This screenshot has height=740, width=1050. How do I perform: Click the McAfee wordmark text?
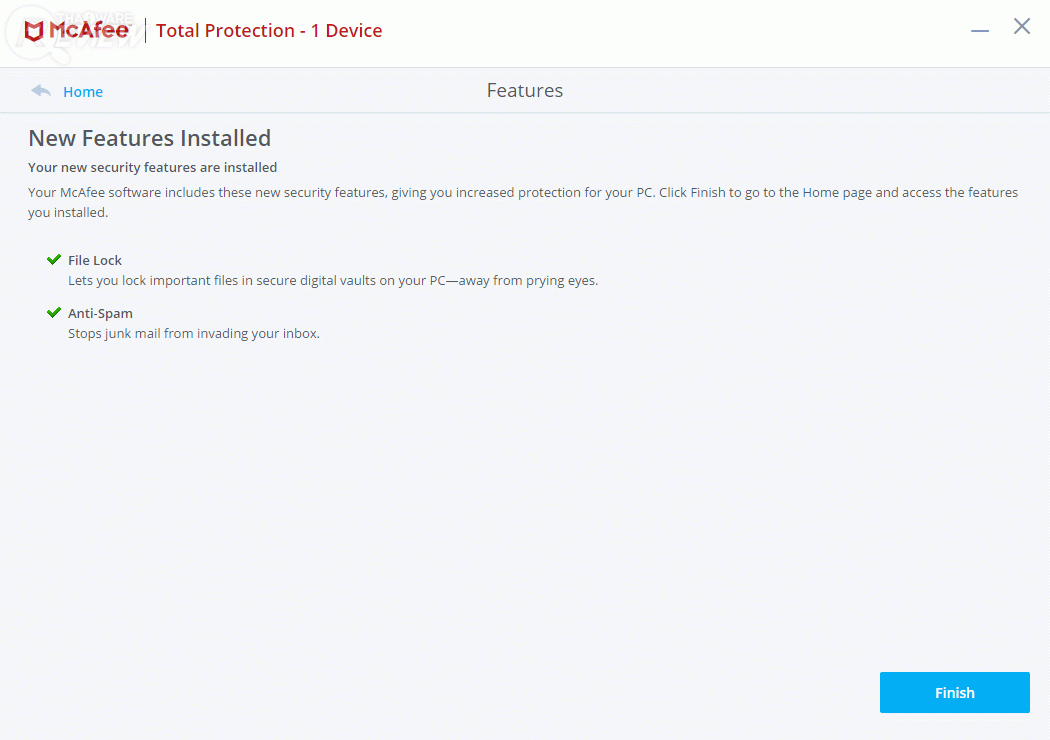[89, 31]
